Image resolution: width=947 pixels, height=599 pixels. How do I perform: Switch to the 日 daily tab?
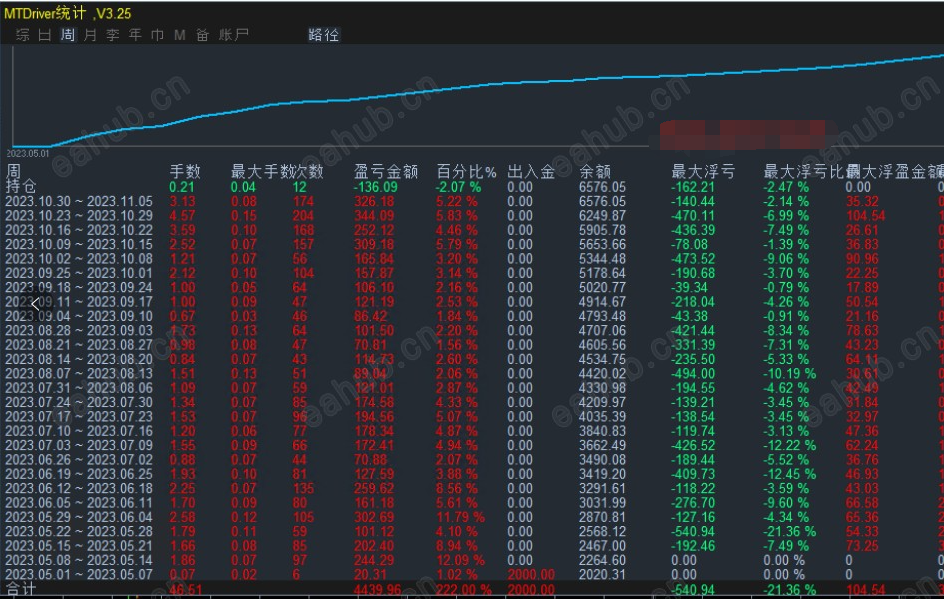tap(45, 34)
